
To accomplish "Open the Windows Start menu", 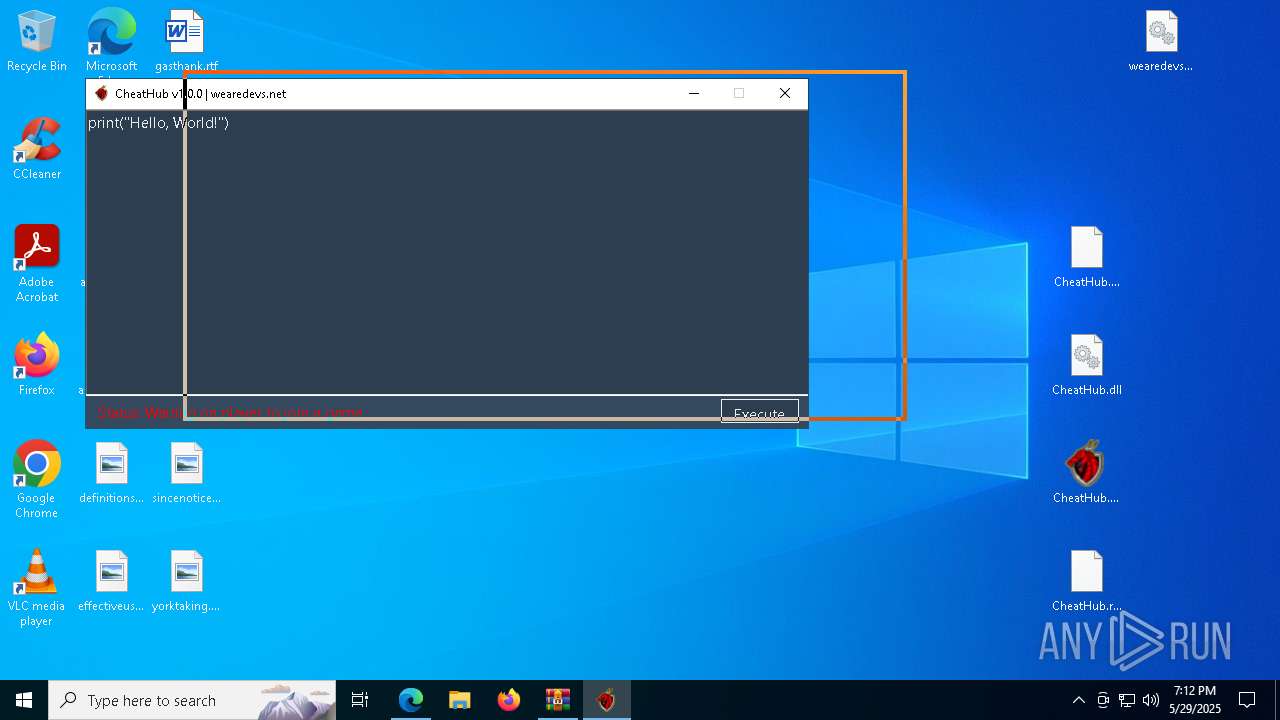I will [24, 700].
